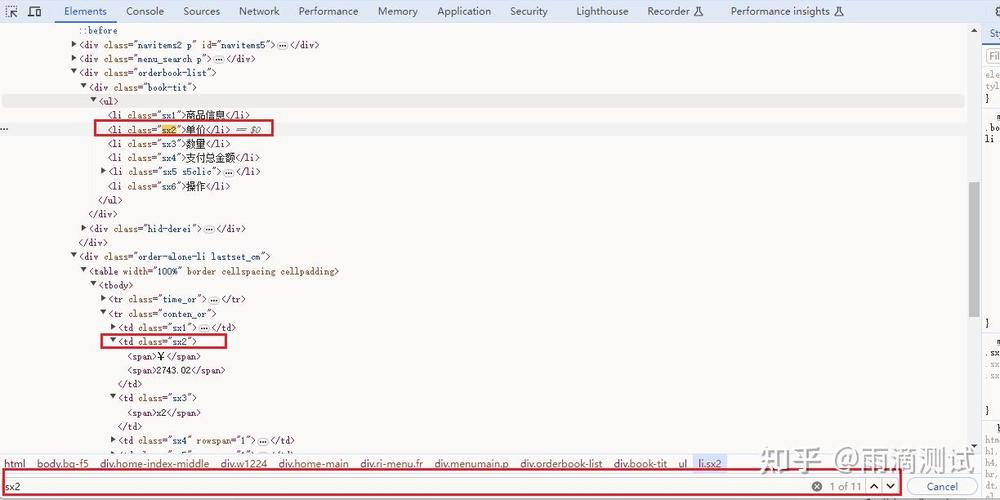Go to next search result arrow
This screenshot has height=500, width=1000.
890,486
